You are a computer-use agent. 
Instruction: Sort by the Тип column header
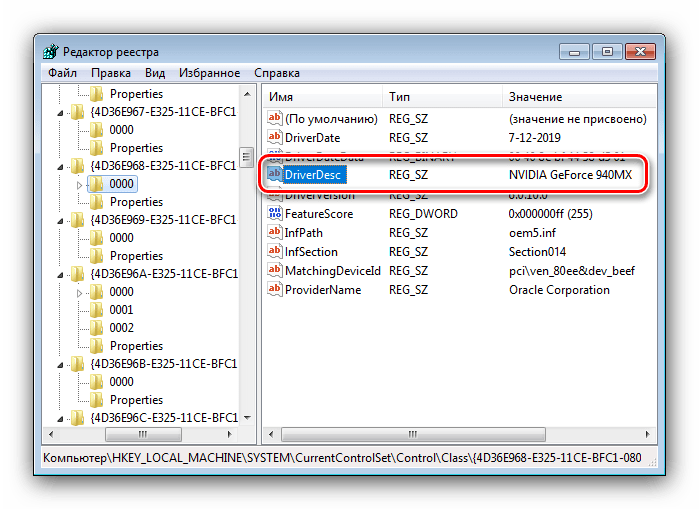[442, 97]
